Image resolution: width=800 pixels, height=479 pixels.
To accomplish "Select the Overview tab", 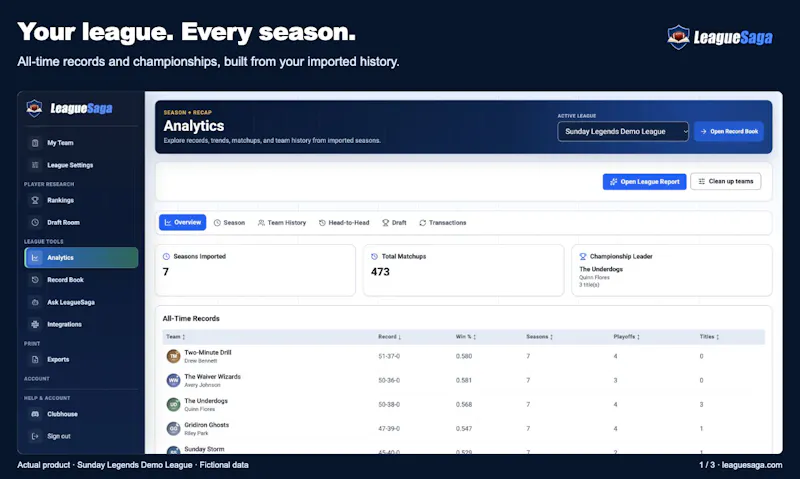I will coord(183,222).
